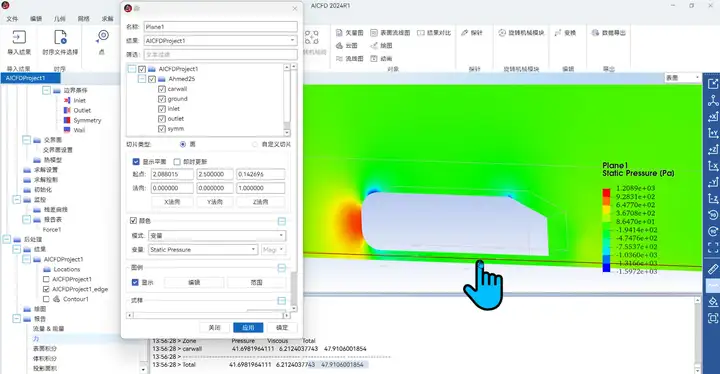Open the Geometry (几何) menu
Image resolution: width=720 pixels, height=374 pixels.
[x=60, y=19]
